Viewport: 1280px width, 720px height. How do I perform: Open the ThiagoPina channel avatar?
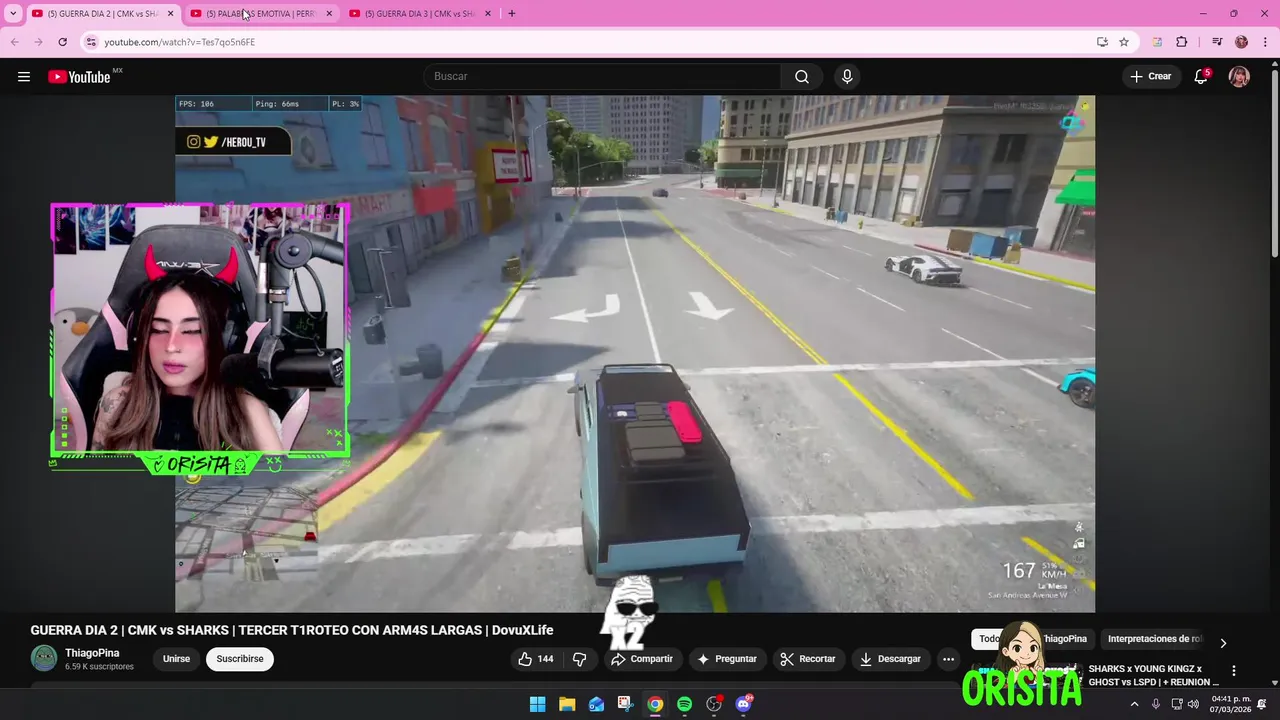pos(44,658)
